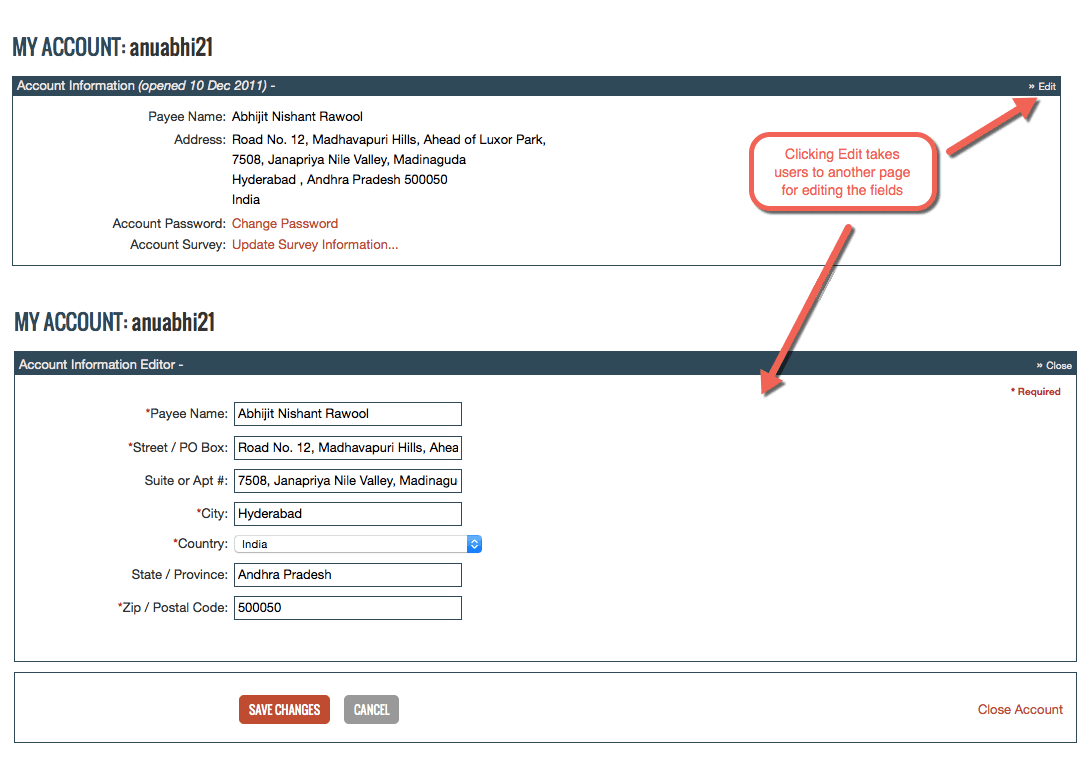
Task: Open Update Survey Information link
Action: click(x=315, y=244)
